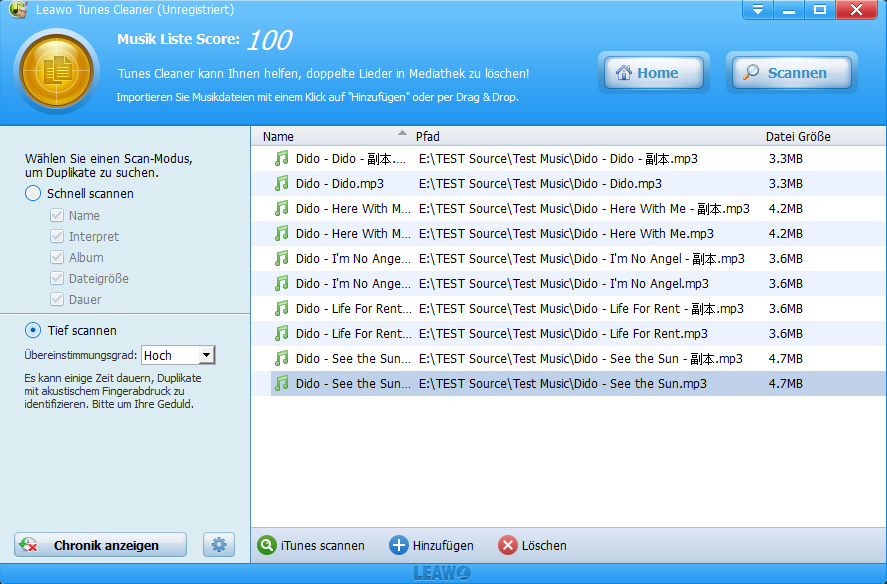Select path ending Dido - I'm No Angel.mp3
Viewport: 887px width, 584px height.
(x=564, y=283)
